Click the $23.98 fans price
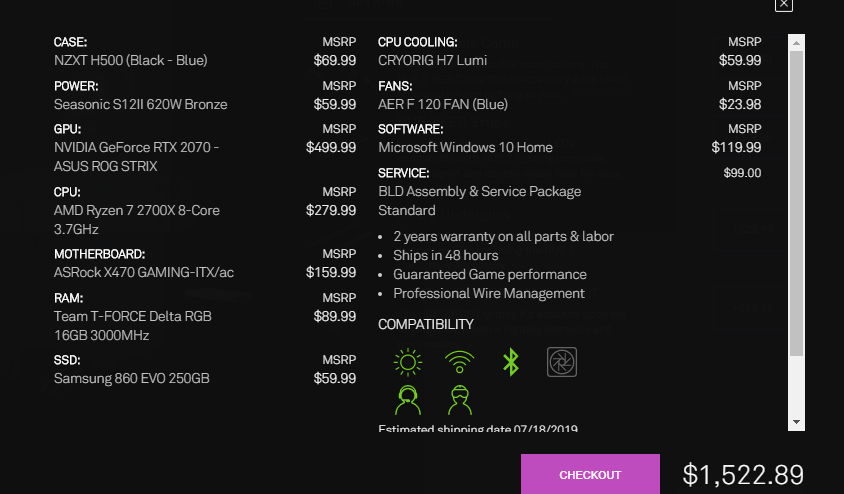 click(740, 104)
